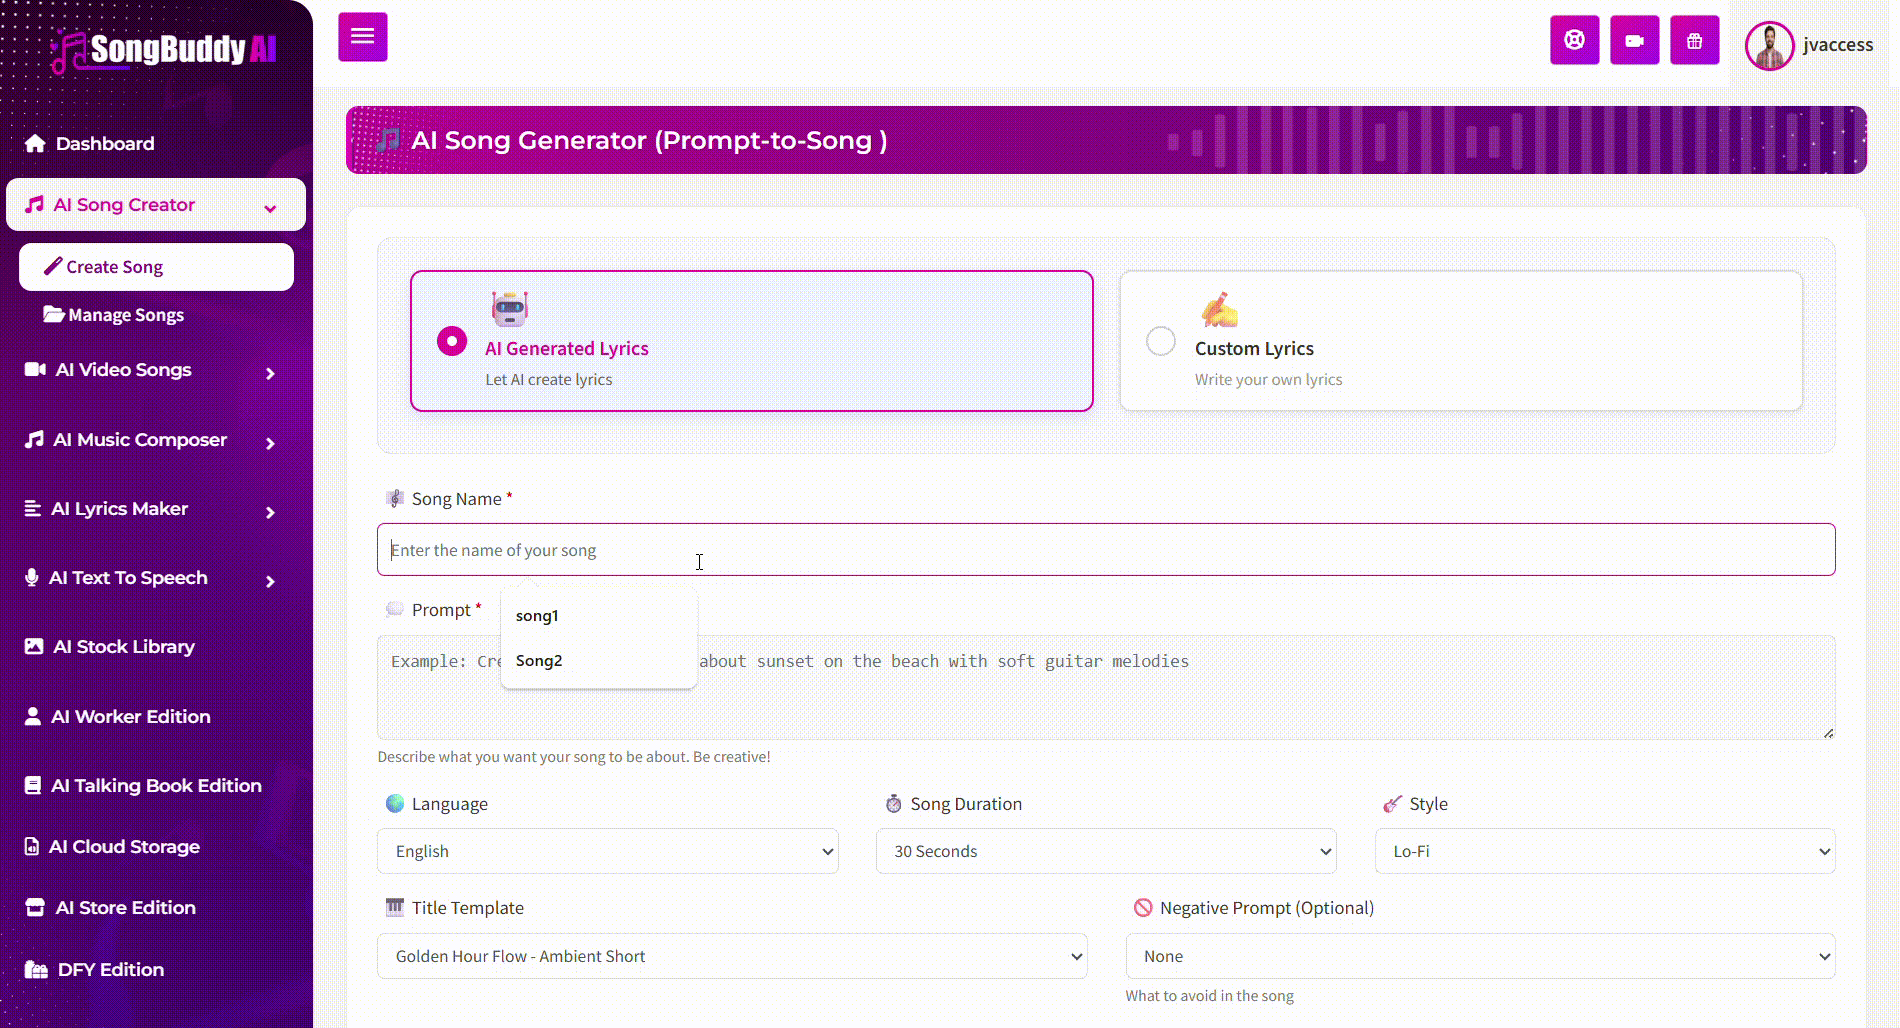Viewport: 1900px width, 1028px height.
Task: Open the Title Template dropdown
Action: tap(731, 956)
